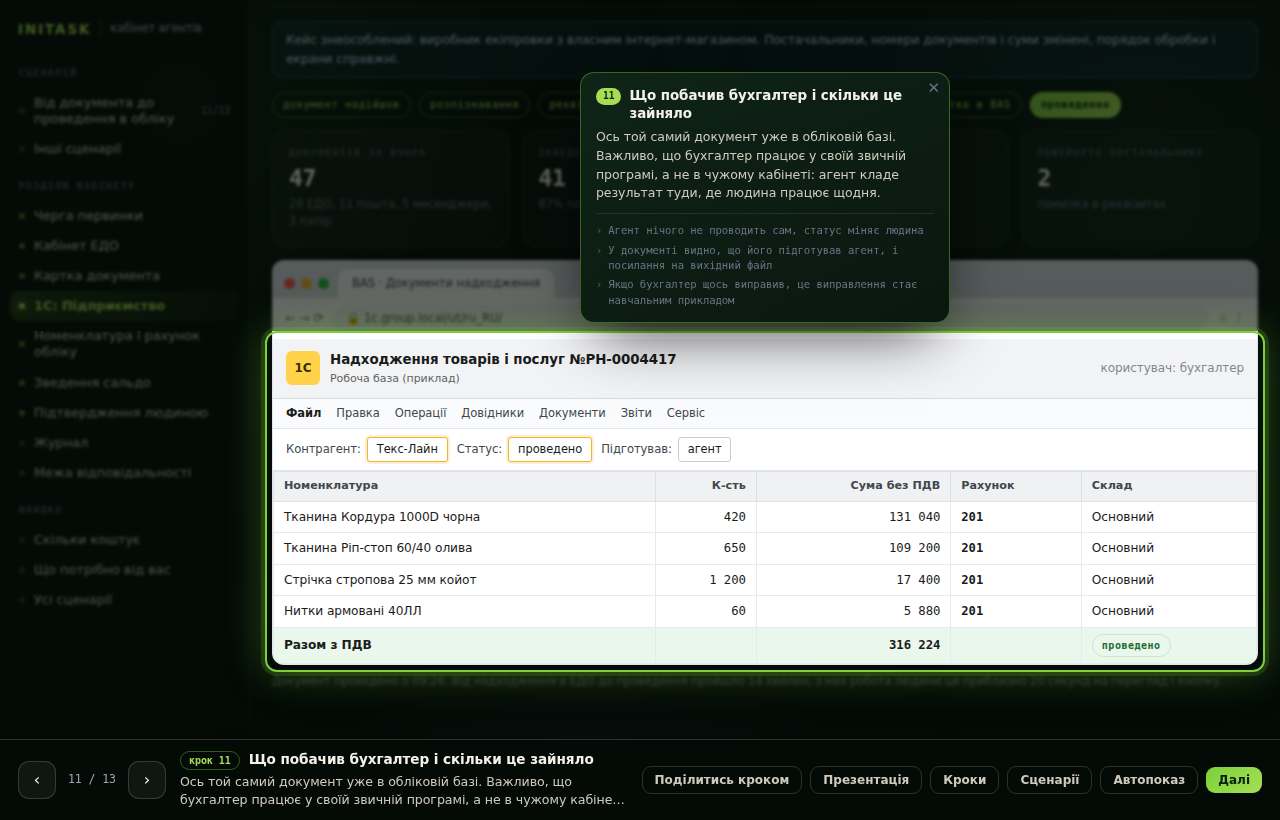The image size is (1280, 820).
Task: Click the користувач: бухгалтер label
Action: (1172, 368)
